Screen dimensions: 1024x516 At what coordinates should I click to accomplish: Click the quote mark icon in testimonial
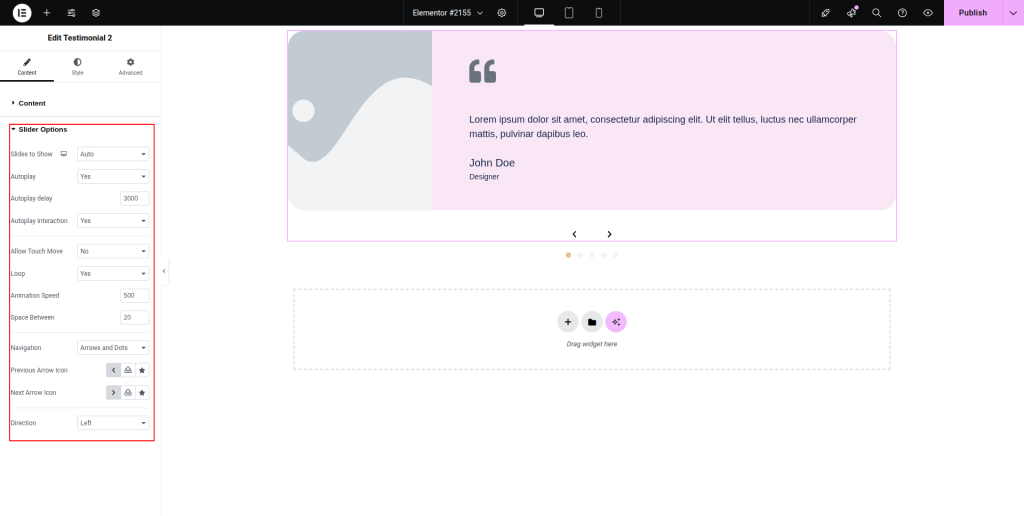click(483, 71)
